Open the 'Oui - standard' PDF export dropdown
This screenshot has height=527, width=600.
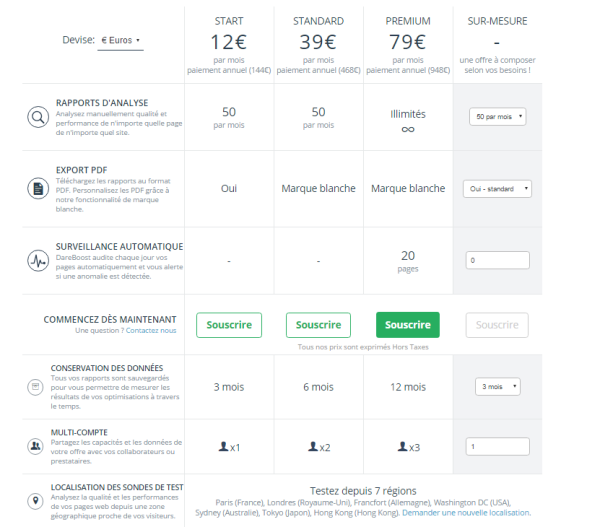[497, 188]
